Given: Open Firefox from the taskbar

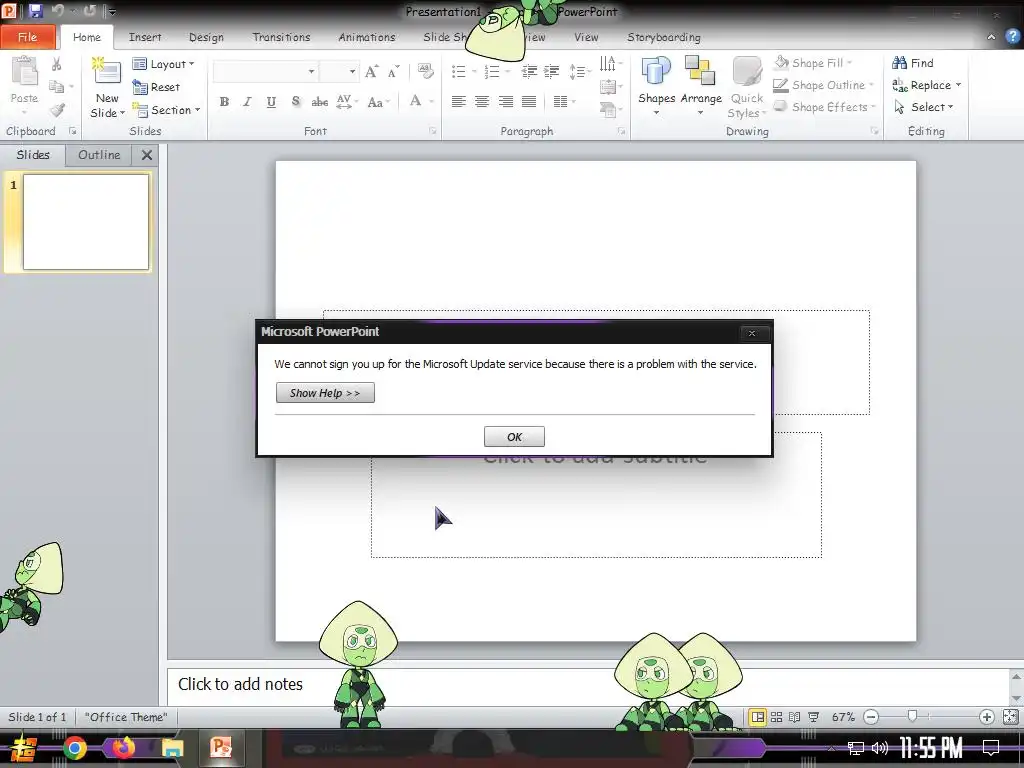Looking at the screenshot, I should [123, 748].
